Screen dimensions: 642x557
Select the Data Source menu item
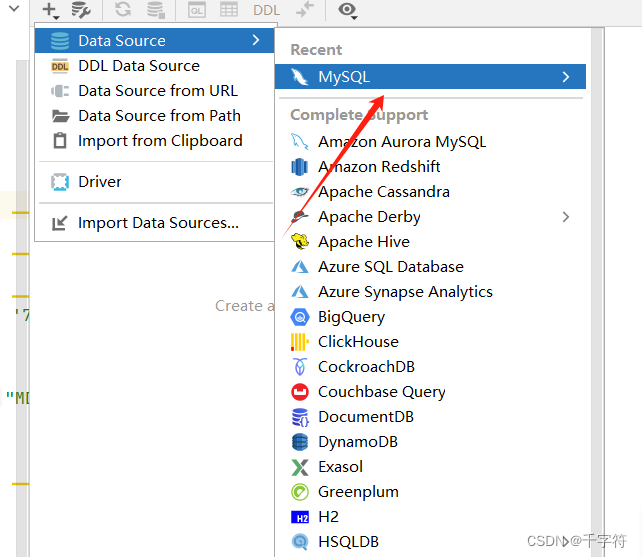pyautogui.click(x=154, y=41)
